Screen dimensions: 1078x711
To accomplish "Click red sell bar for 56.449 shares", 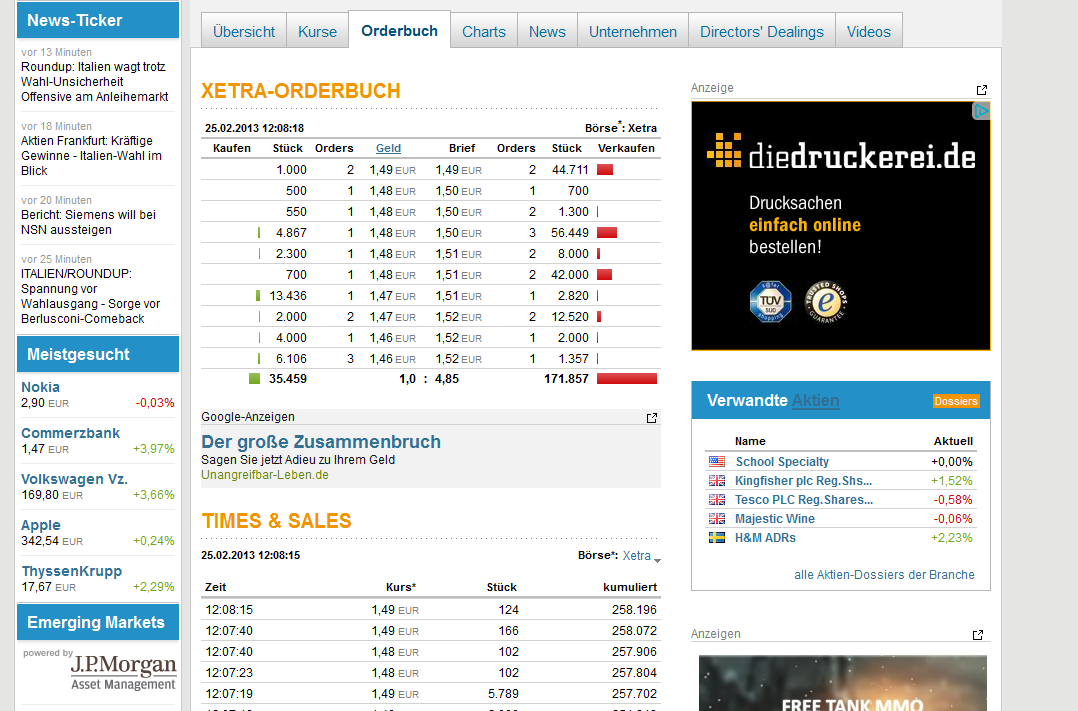I will [607, 232].
